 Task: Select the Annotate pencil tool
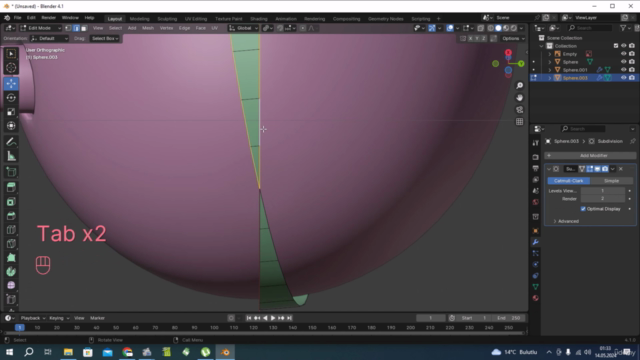click(11, 142)
